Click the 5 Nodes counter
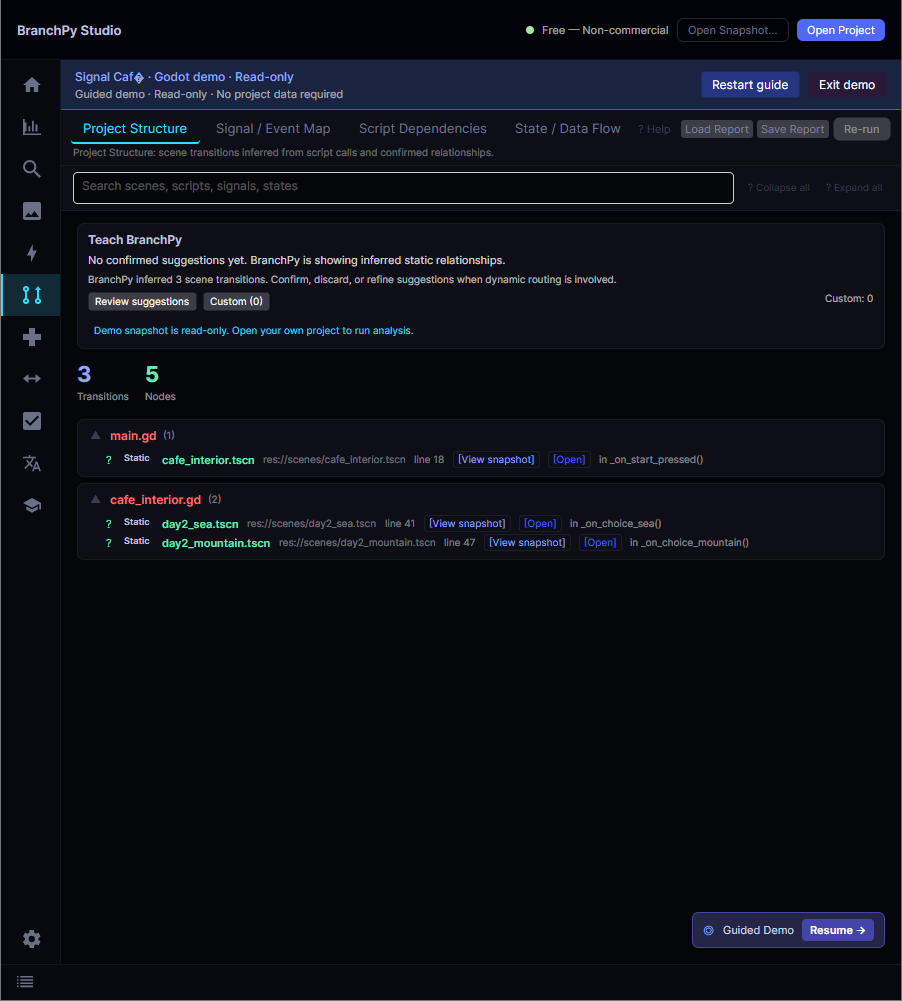Image resolution: width=902 pixels, height=1001 pixels. (x=160, y=383)
